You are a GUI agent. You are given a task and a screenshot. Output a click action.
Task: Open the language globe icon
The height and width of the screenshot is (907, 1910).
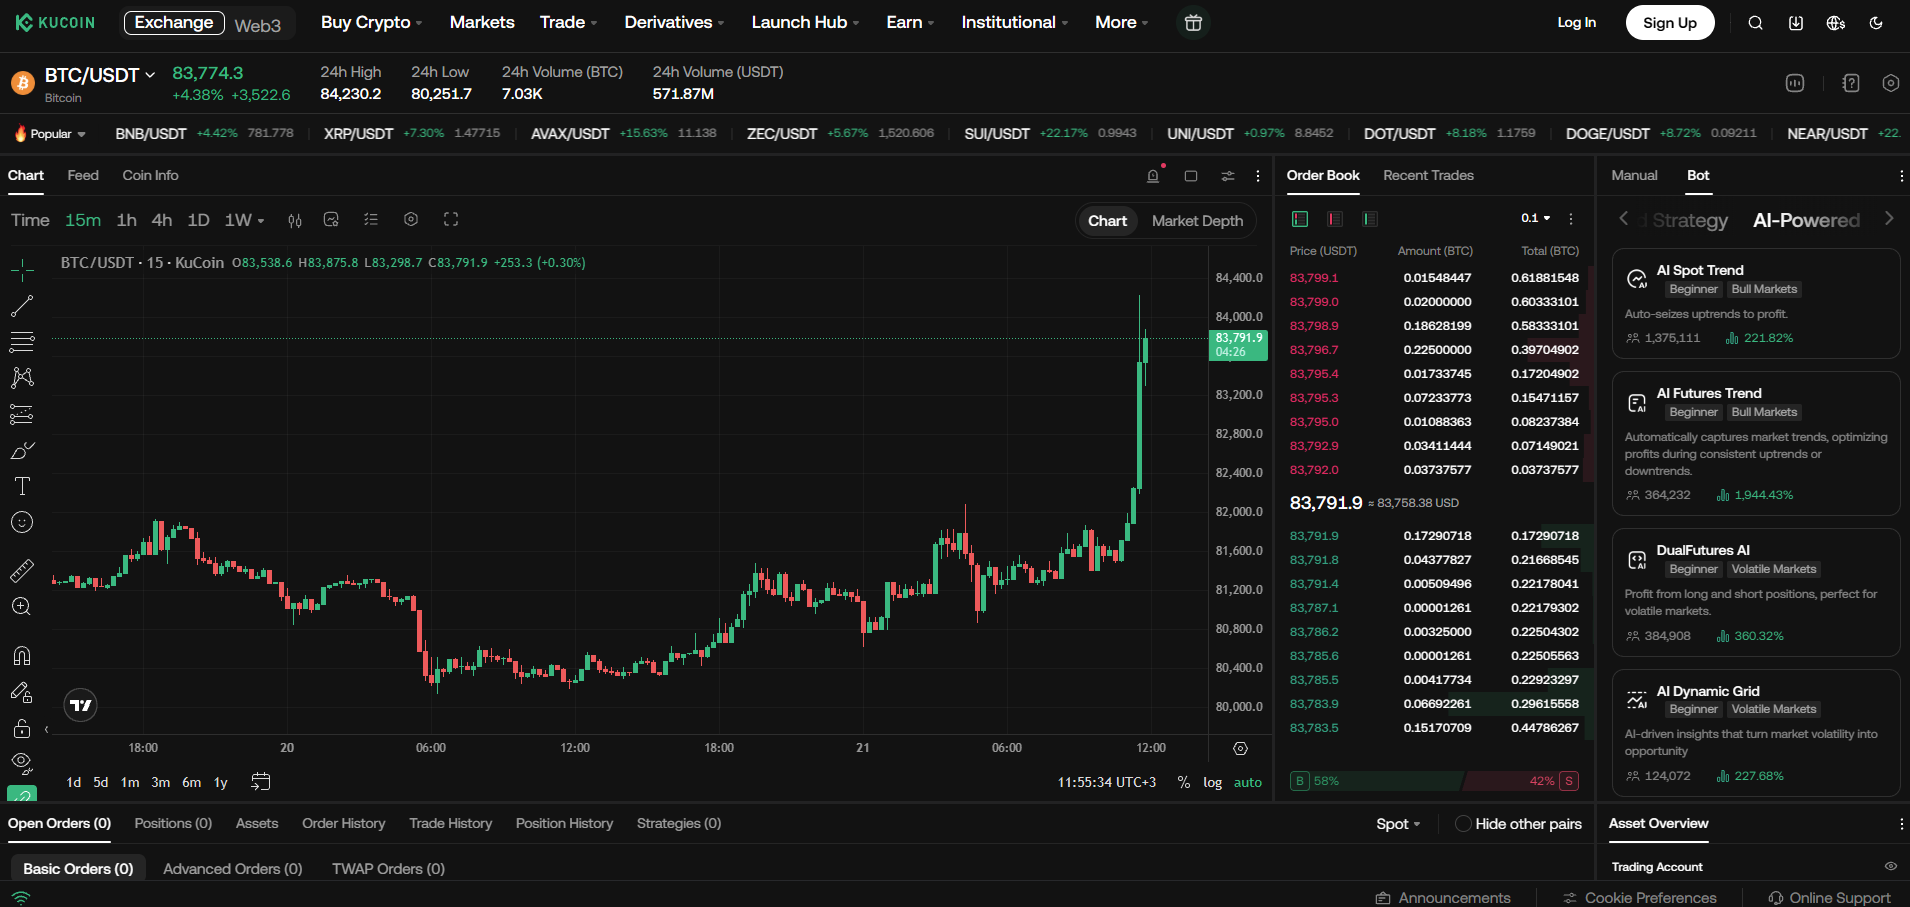1836,23
